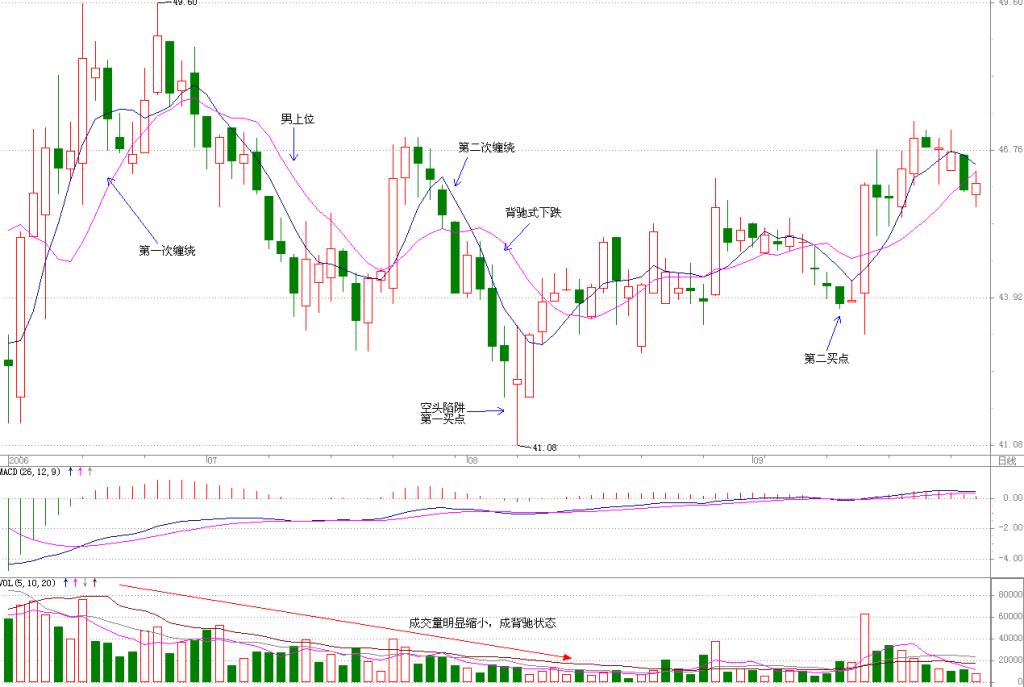Click the 41.08 low price label

(545, 448)
